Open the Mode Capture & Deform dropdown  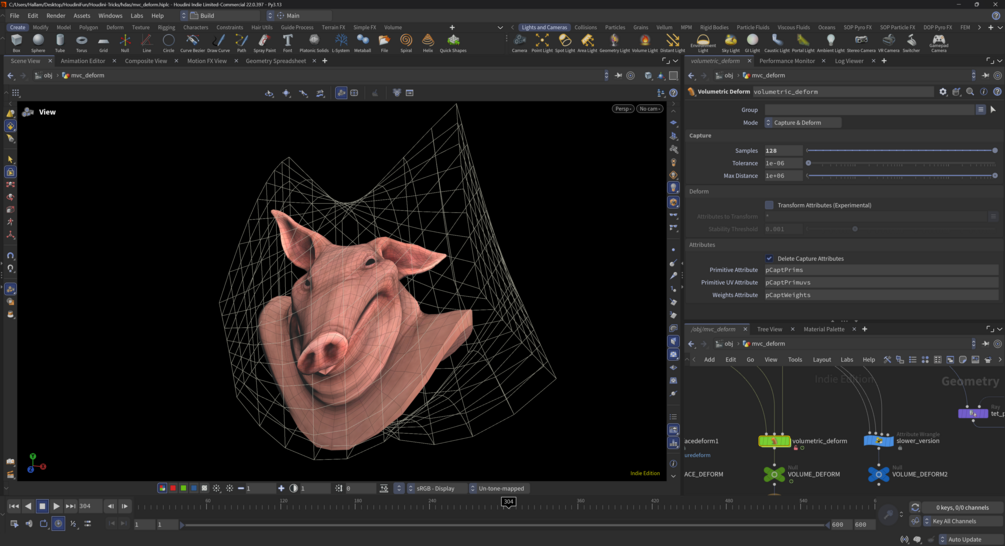coord(802,122)
